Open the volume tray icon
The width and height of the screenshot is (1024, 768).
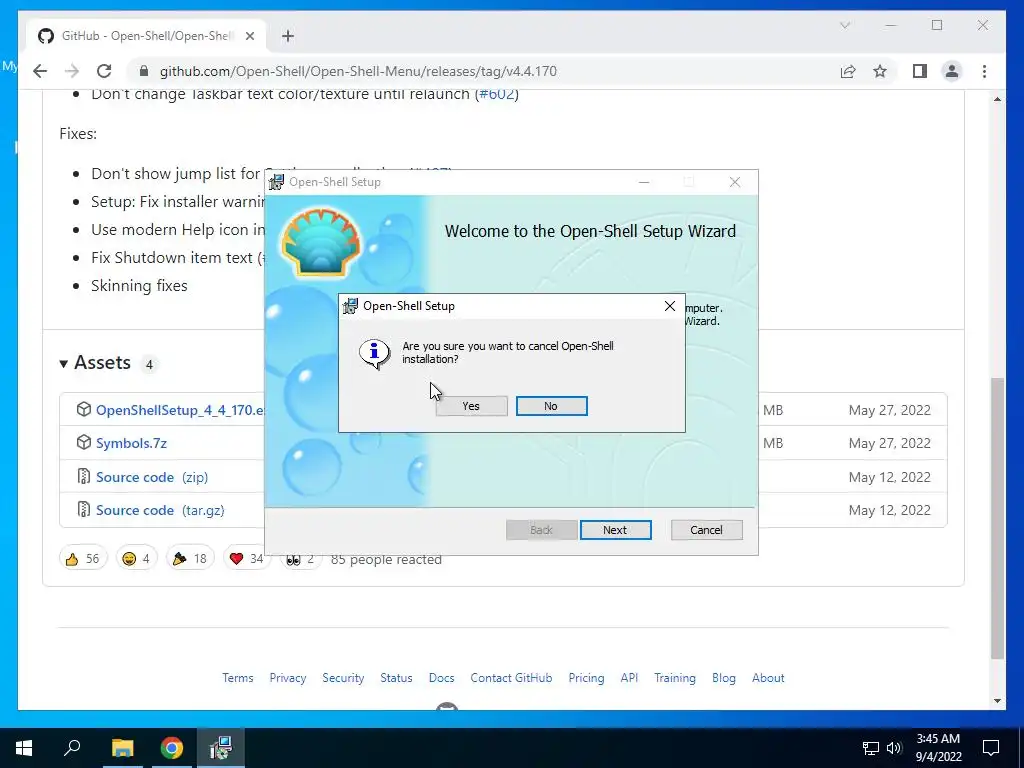894,748
